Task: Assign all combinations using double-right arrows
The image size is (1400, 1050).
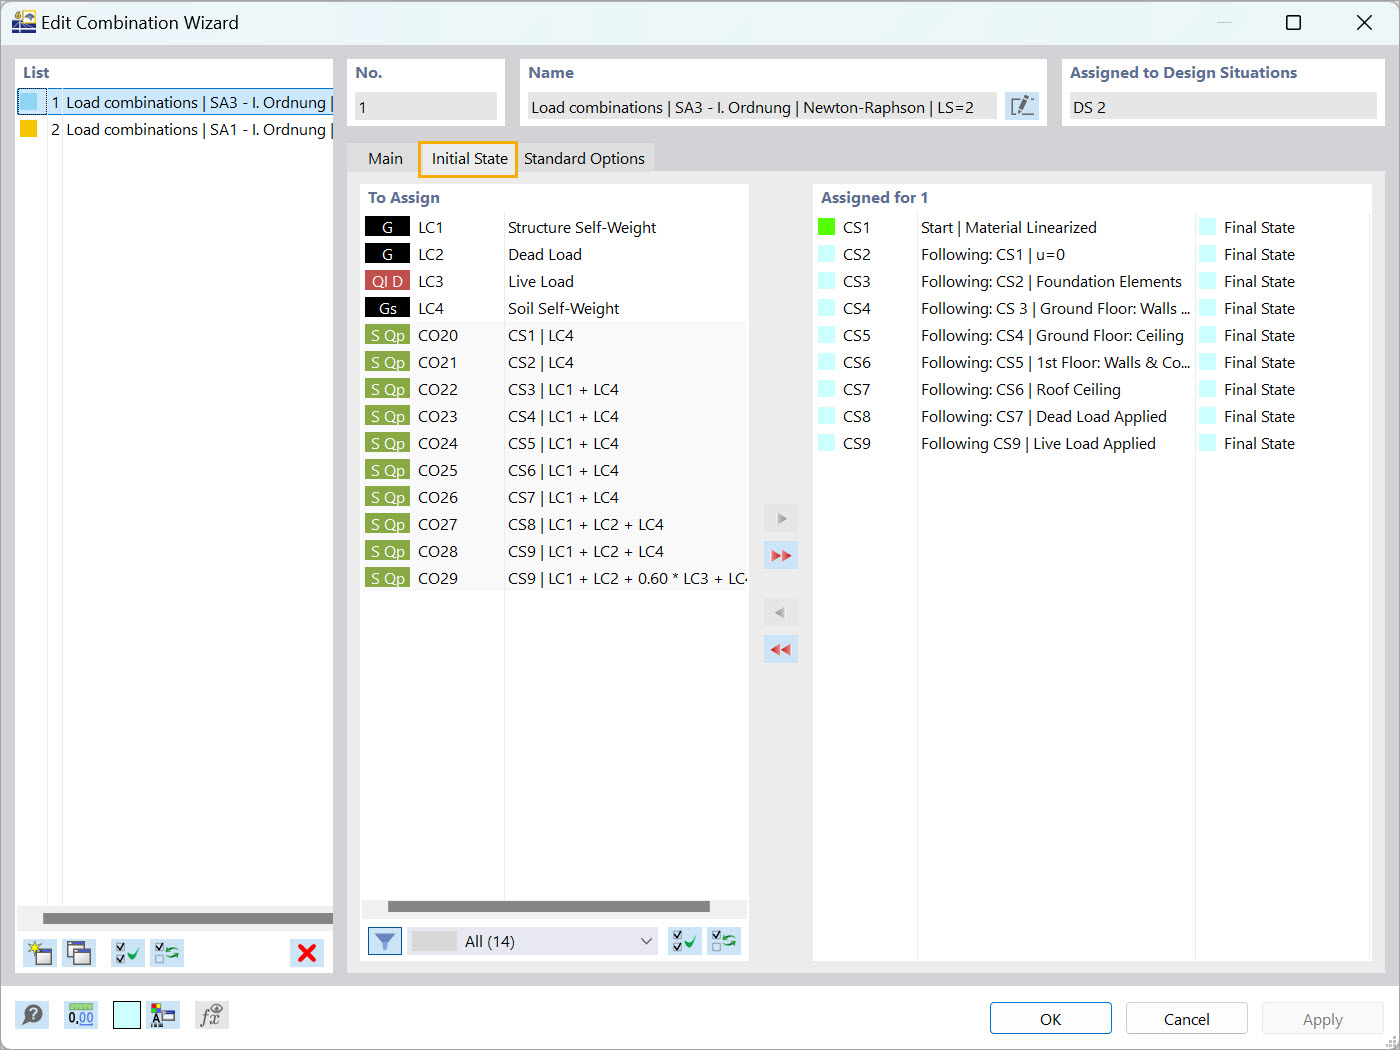Action: (780, 555)
